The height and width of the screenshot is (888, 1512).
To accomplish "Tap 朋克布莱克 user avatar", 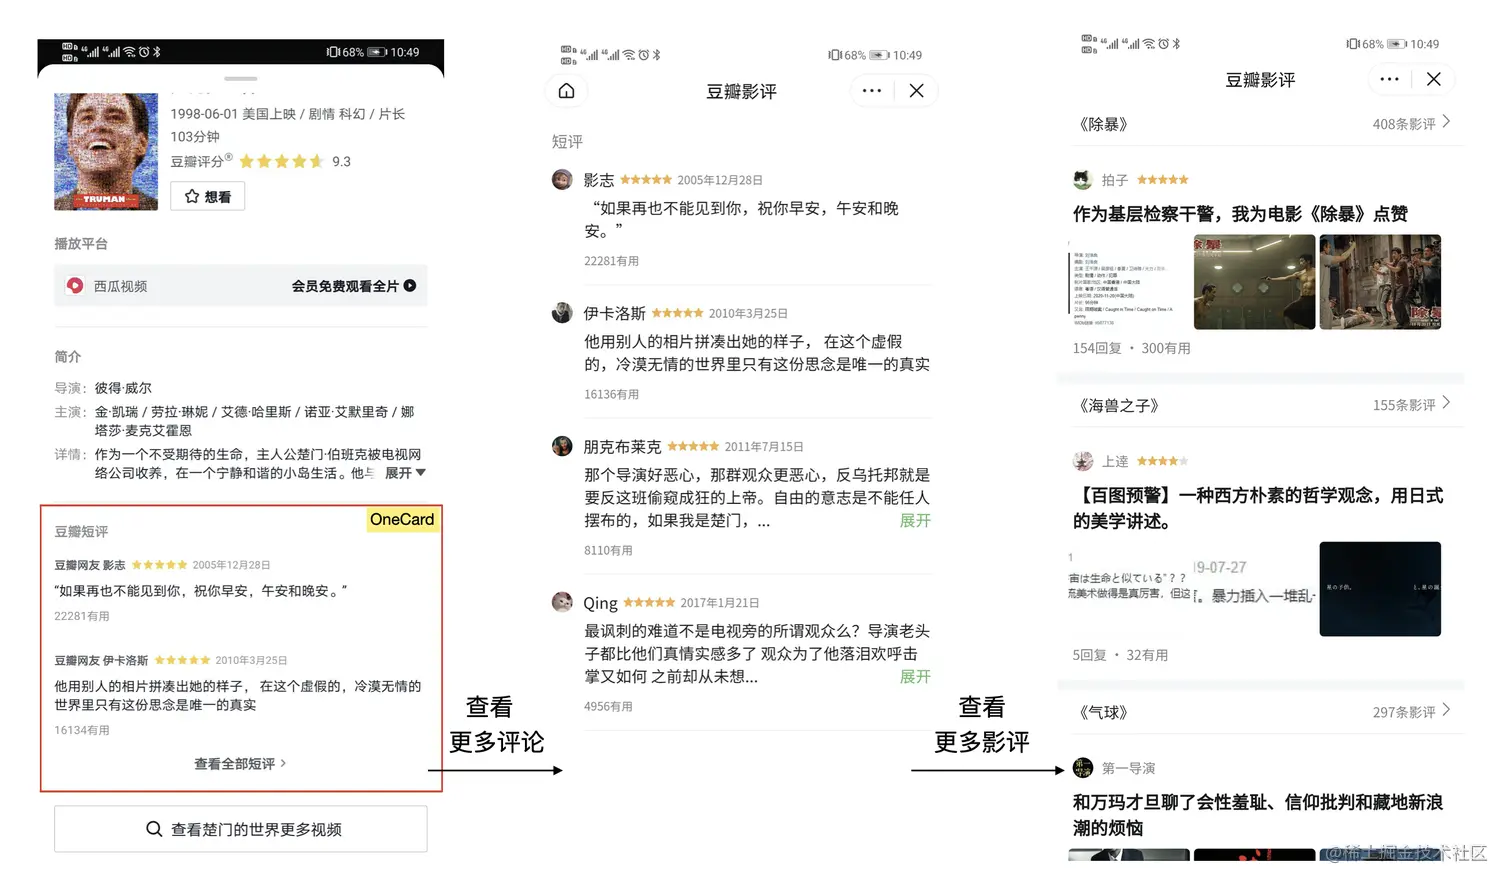I will [562, 446].
